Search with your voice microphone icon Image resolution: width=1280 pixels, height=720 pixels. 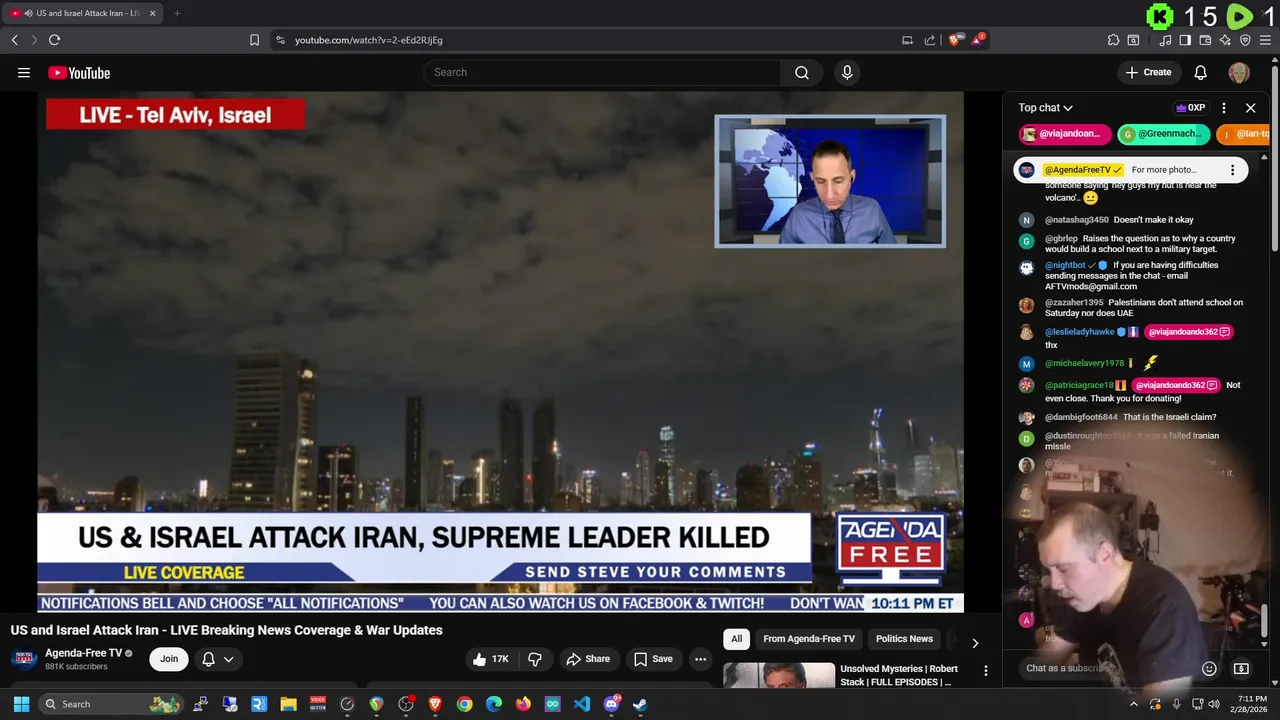pyautogui.click(x=847, y=72)
